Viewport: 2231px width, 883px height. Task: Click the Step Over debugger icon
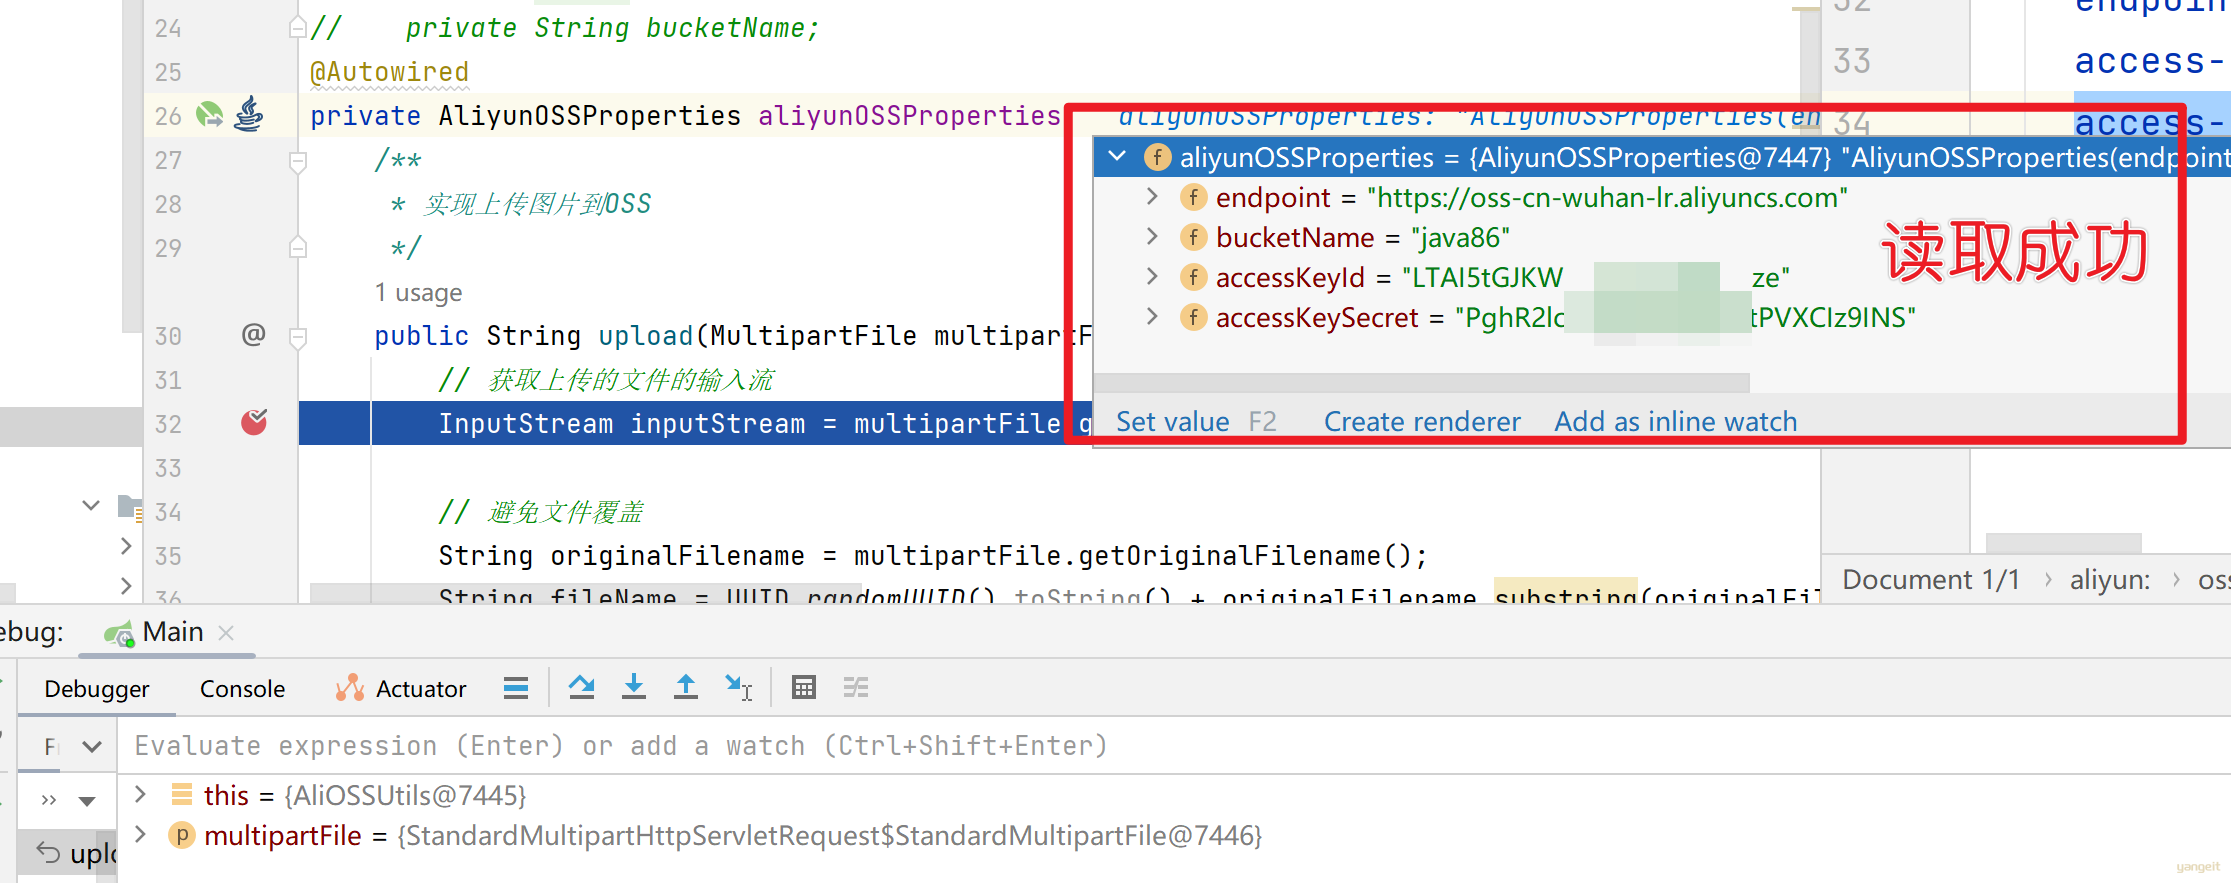coord(581,688)
